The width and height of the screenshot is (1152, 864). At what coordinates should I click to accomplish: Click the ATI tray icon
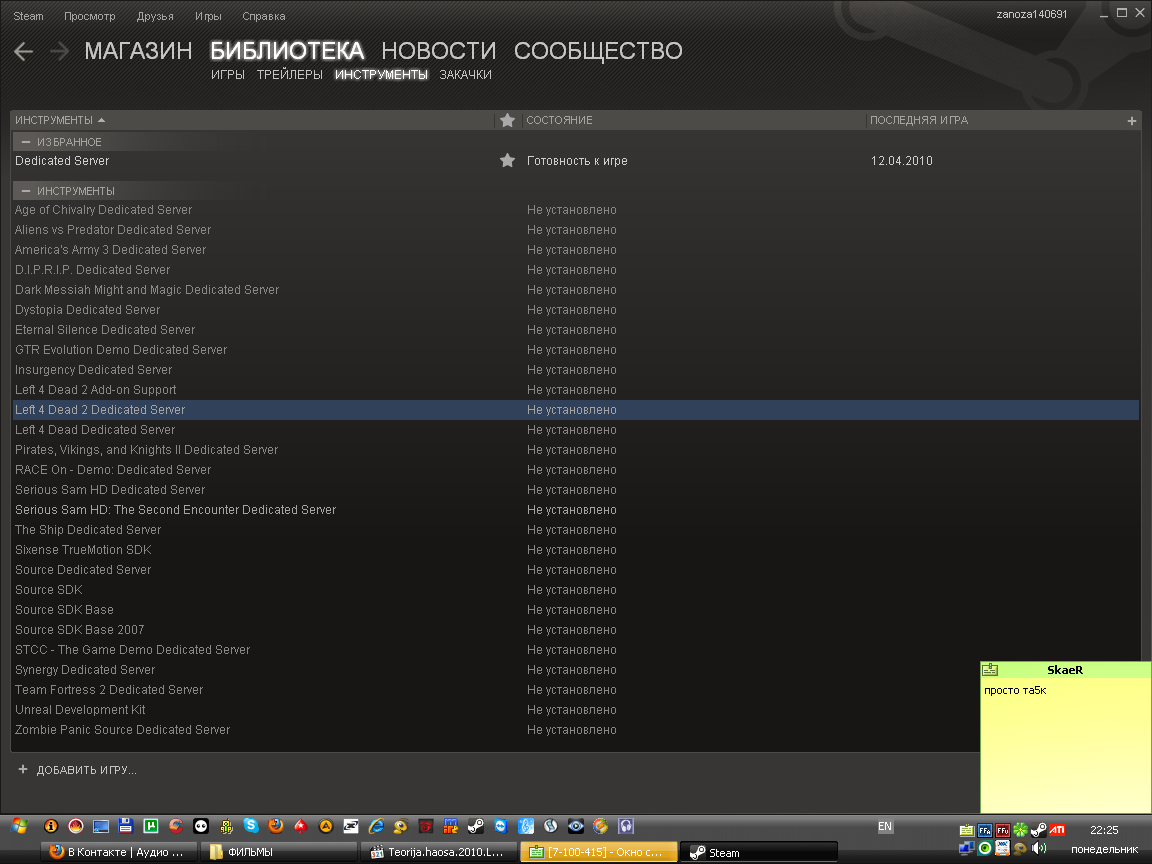tap(1056, 830)
